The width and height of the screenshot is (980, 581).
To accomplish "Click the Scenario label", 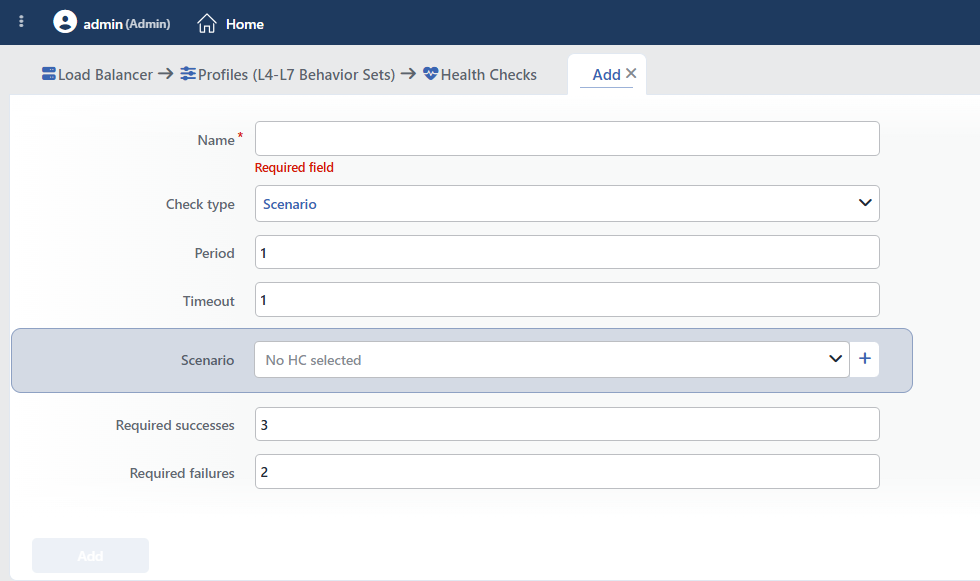I will pyautogui.click(x=208, y=360).
